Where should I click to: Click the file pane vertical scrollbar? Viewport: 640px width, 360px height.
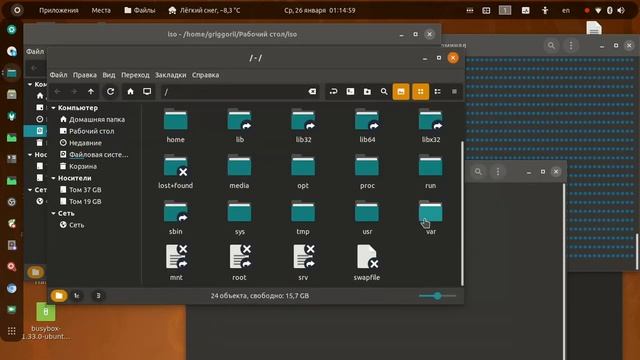[x=462, y=213]
